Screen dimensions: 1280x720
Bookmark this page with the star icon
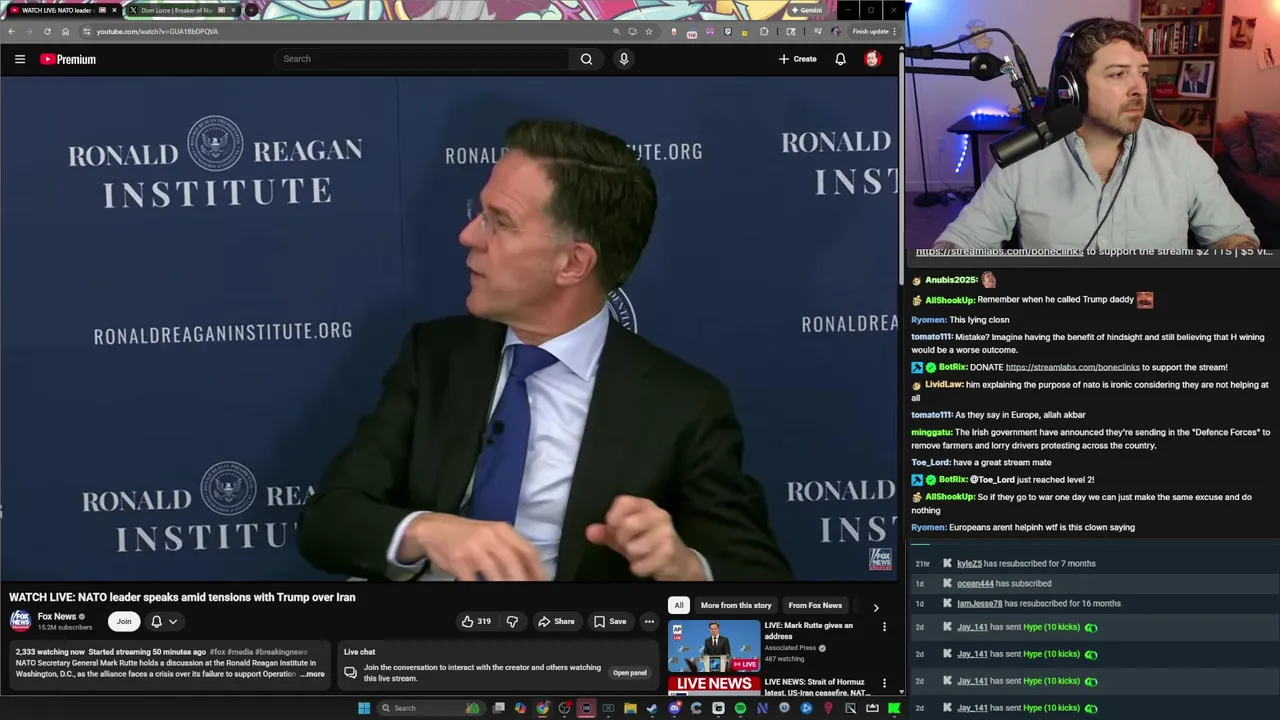(x=648, y=31)
